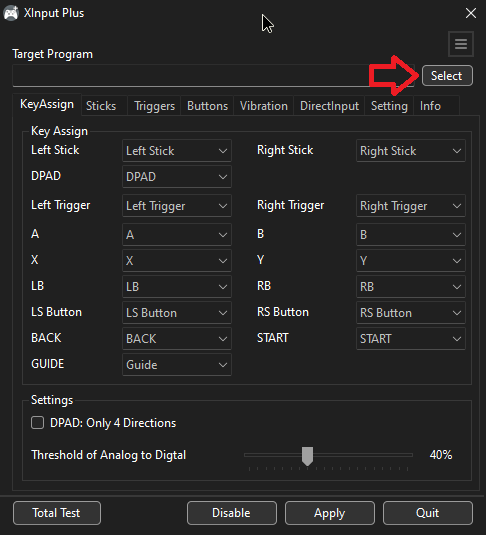Click the Disable button
The height and width of the screenshot is (535, 486).
(x=231, y=513)
